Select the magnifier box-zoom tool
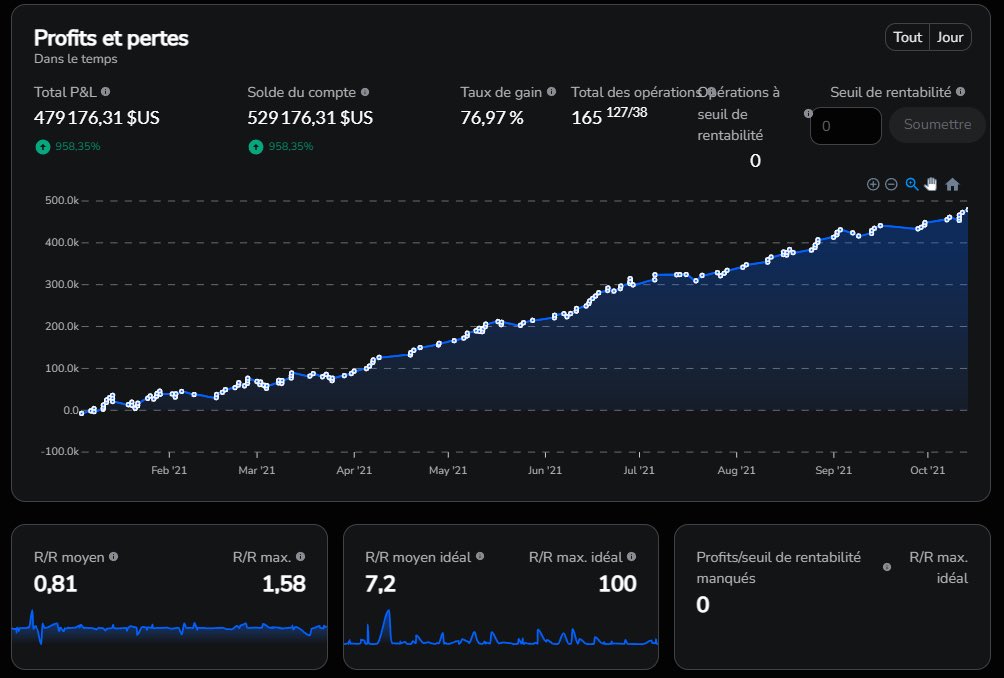This screenshot has width=1004, height=678. coord(911,184)
